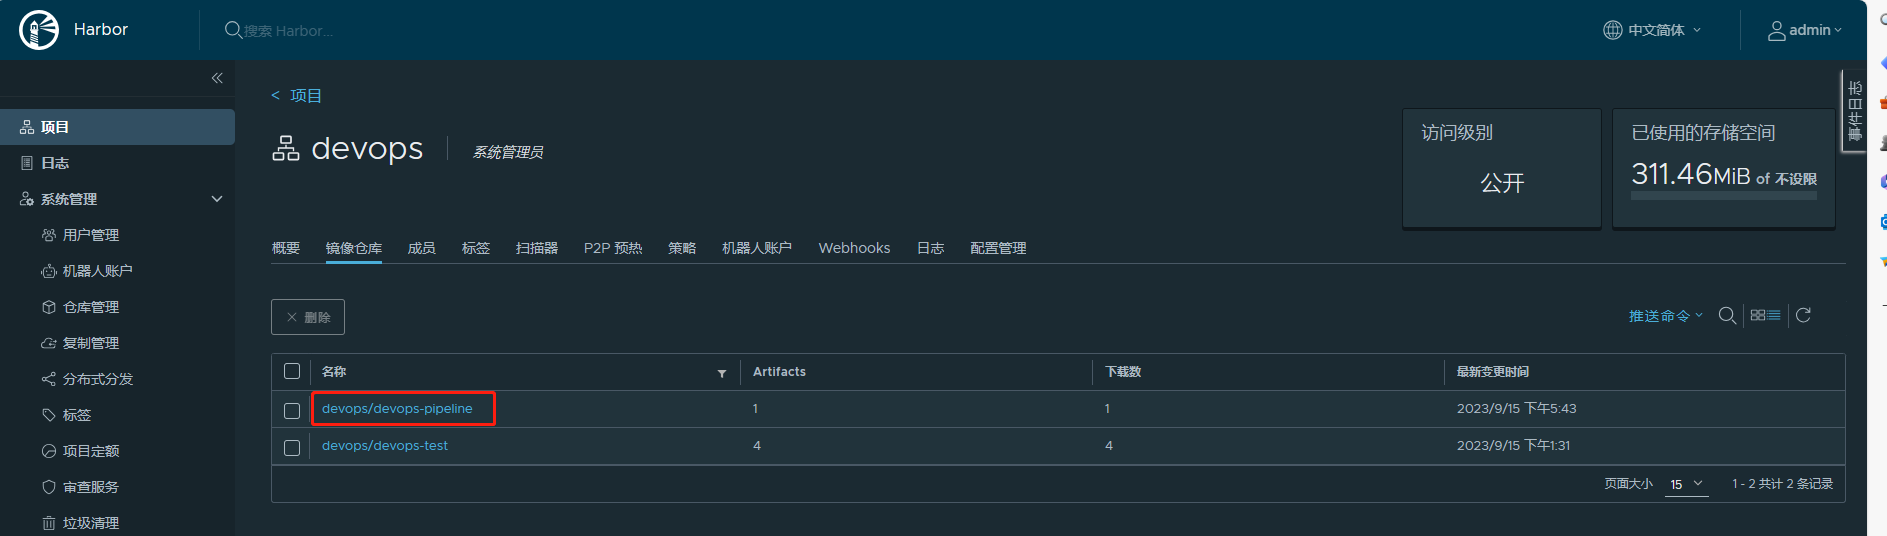Change page size dropdown from 15
The image size is (1887, 536).
point(1686,484)
